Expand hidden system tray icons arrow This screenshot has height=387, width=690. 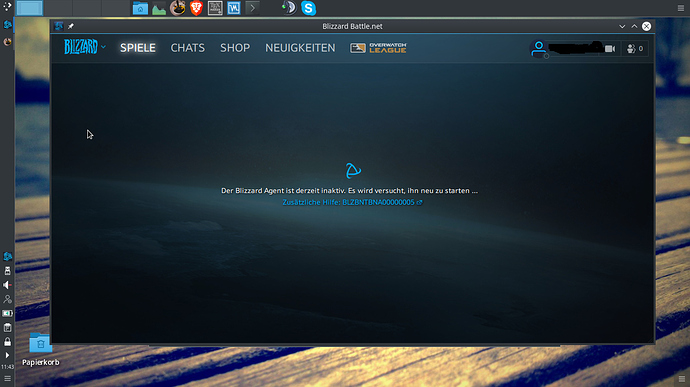tap(7, 355)
